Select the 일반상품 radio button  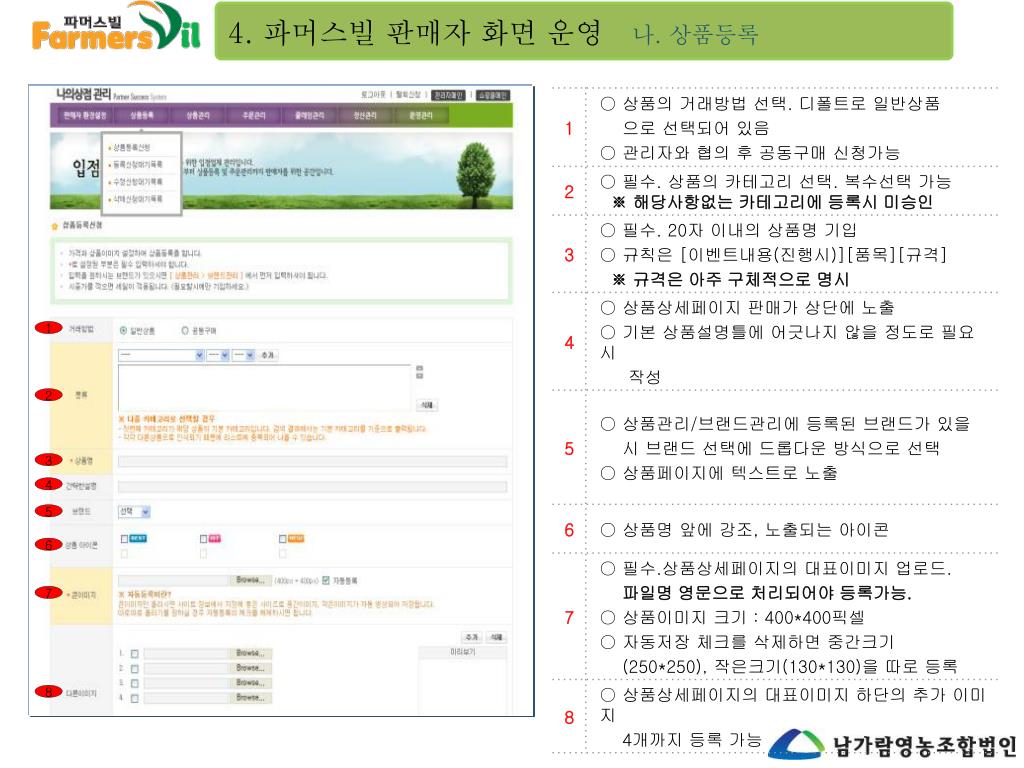pos(123,330)
